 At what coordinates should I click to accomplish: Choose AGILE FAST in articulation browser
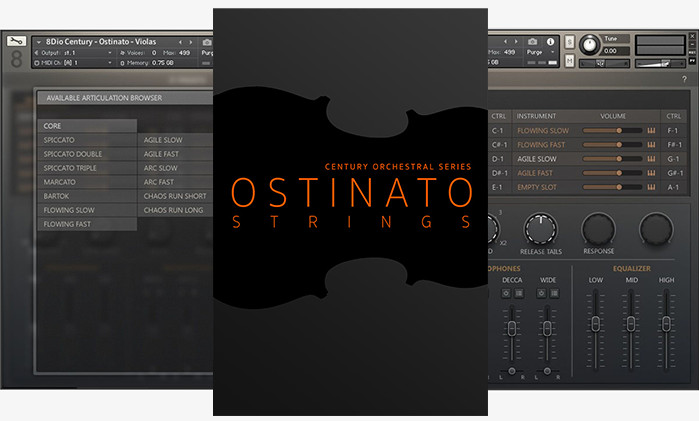(x=175, y=154)
